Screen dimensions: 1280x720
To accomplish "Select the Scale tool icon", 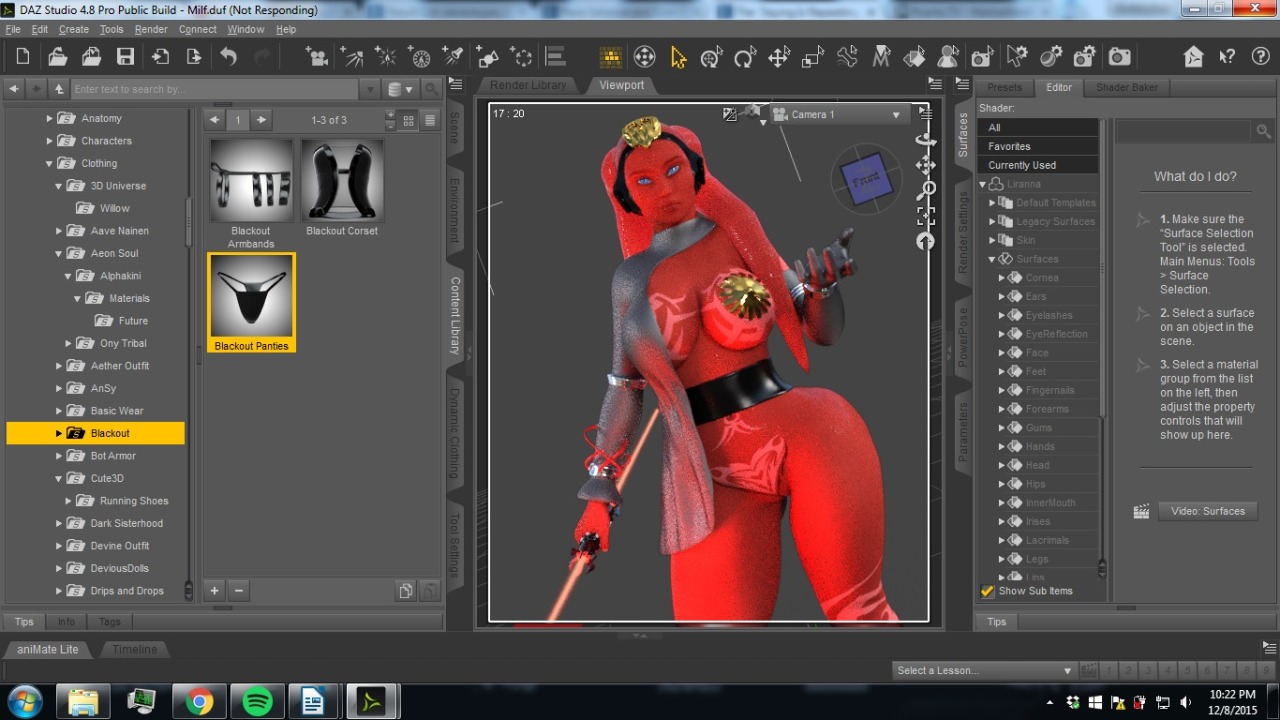I will (x=813, y=57).
